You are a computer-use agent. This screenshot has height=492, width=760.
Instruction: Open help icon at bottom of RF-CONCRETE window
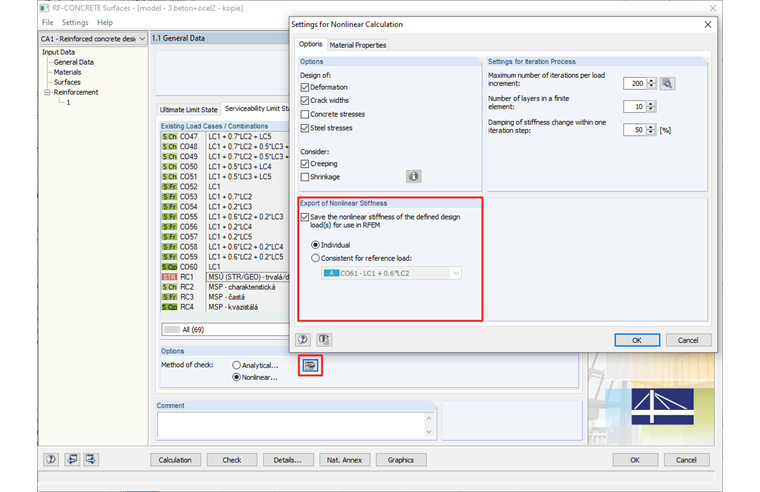[x=51, y=459]
